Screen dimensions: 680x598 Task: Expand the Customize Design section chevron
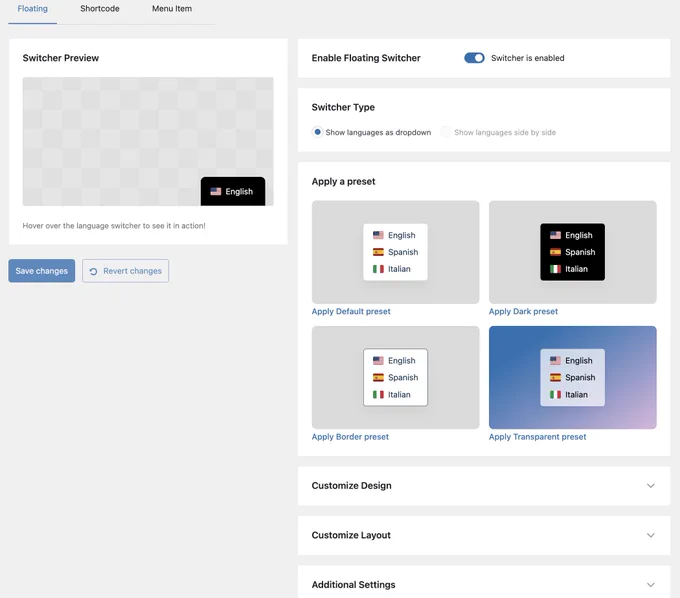651,486
